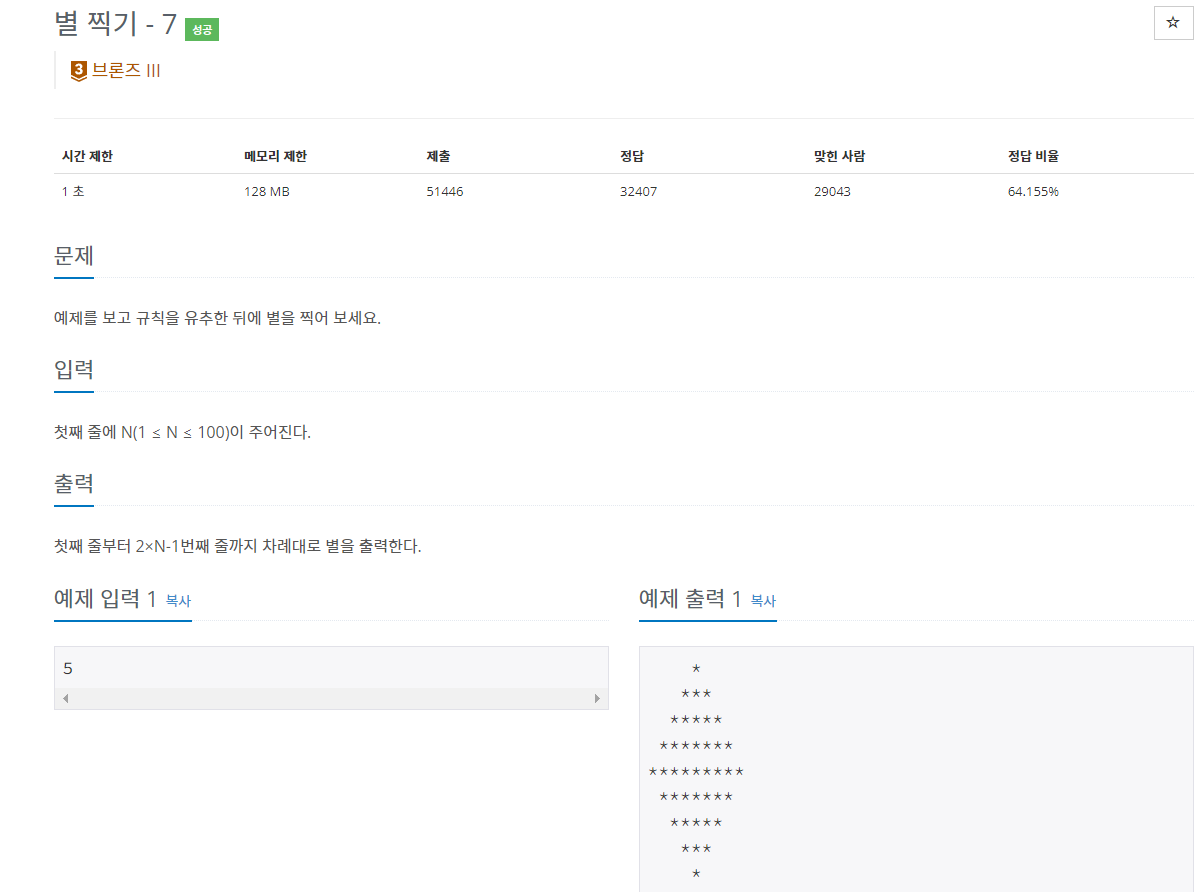Click the title 별 찍기 - 7
The height and width of the screenshot is (892, 1202).
[115, 24]
